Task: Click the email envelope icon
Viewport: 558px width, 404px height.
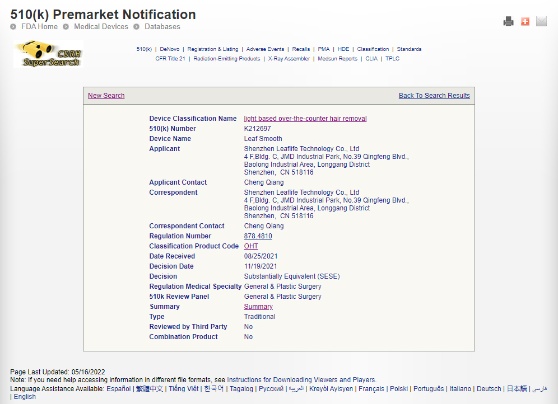Action: [x=541, y=21]
